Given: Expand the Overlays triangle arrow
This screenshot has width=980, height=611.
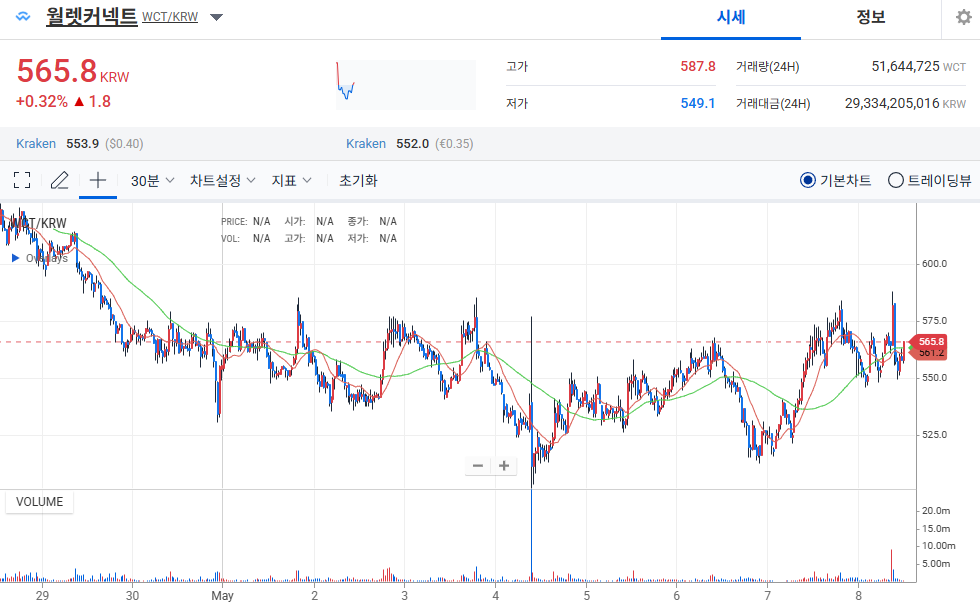Looking at the screenshot, I should click(16, 258).
